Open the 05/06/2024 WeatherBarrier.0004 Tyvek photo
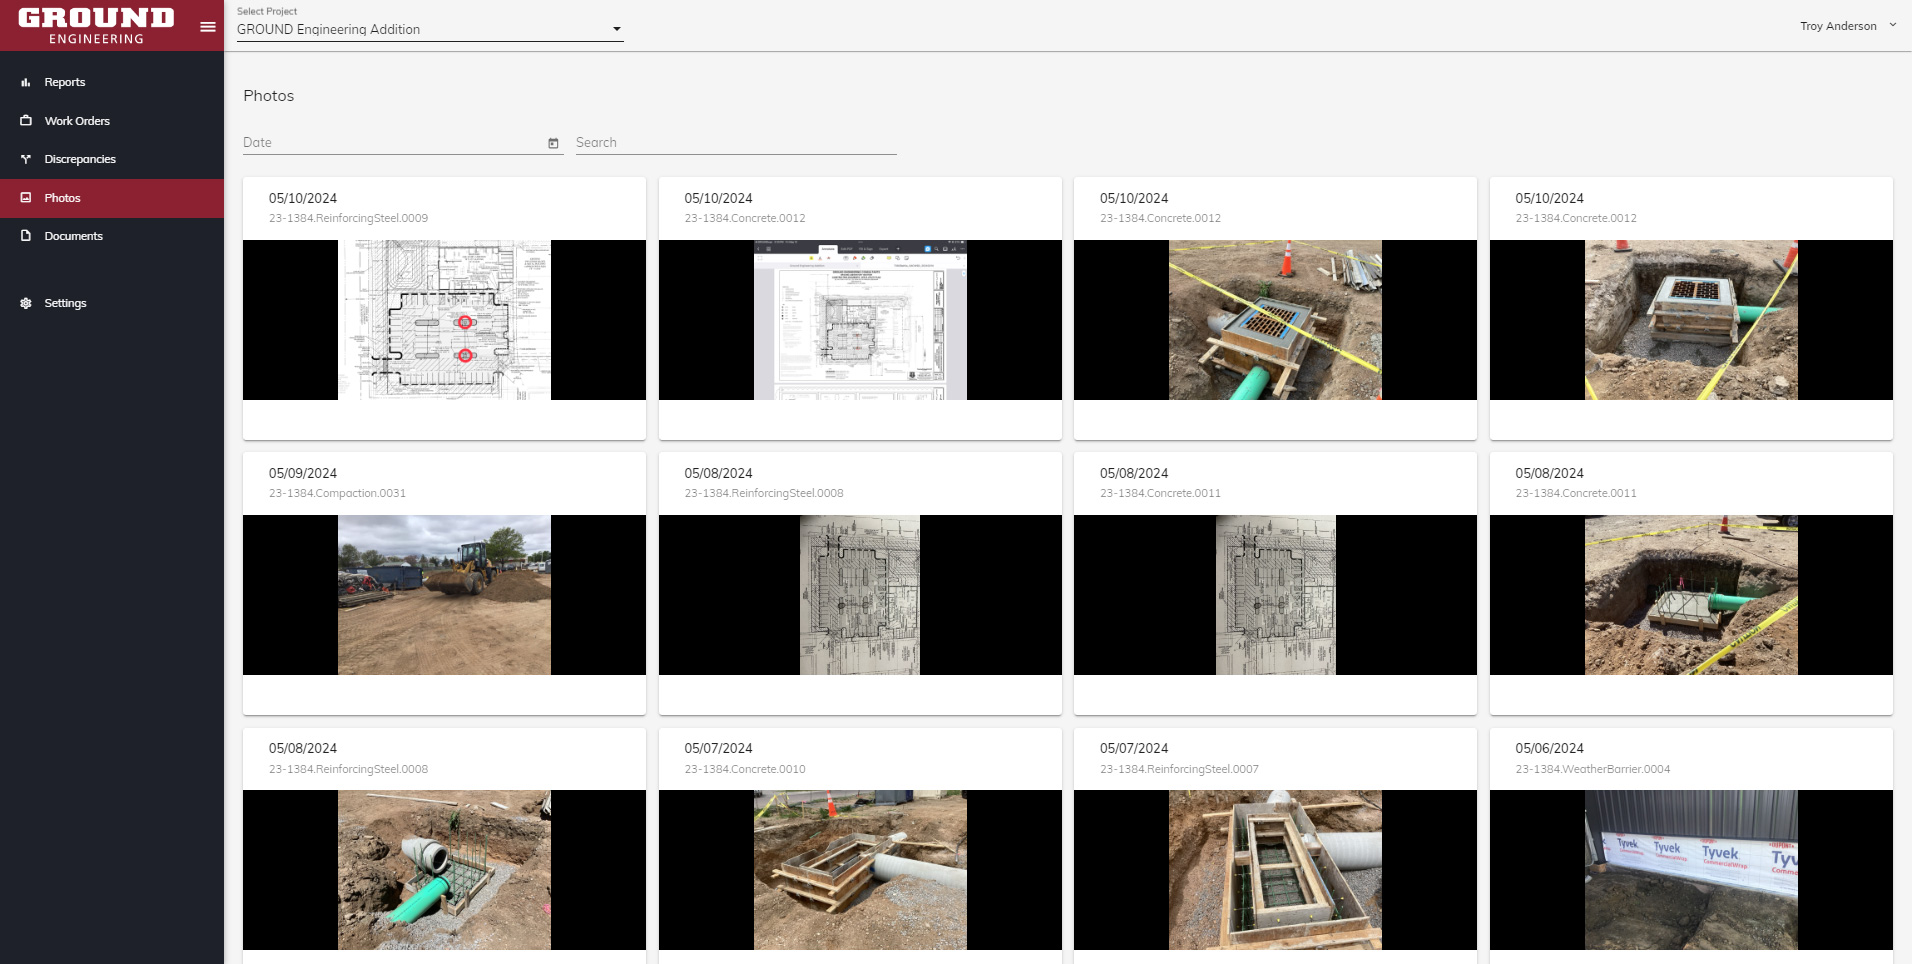Viewport: 1912px width, 964px height. coord(1690,869)
